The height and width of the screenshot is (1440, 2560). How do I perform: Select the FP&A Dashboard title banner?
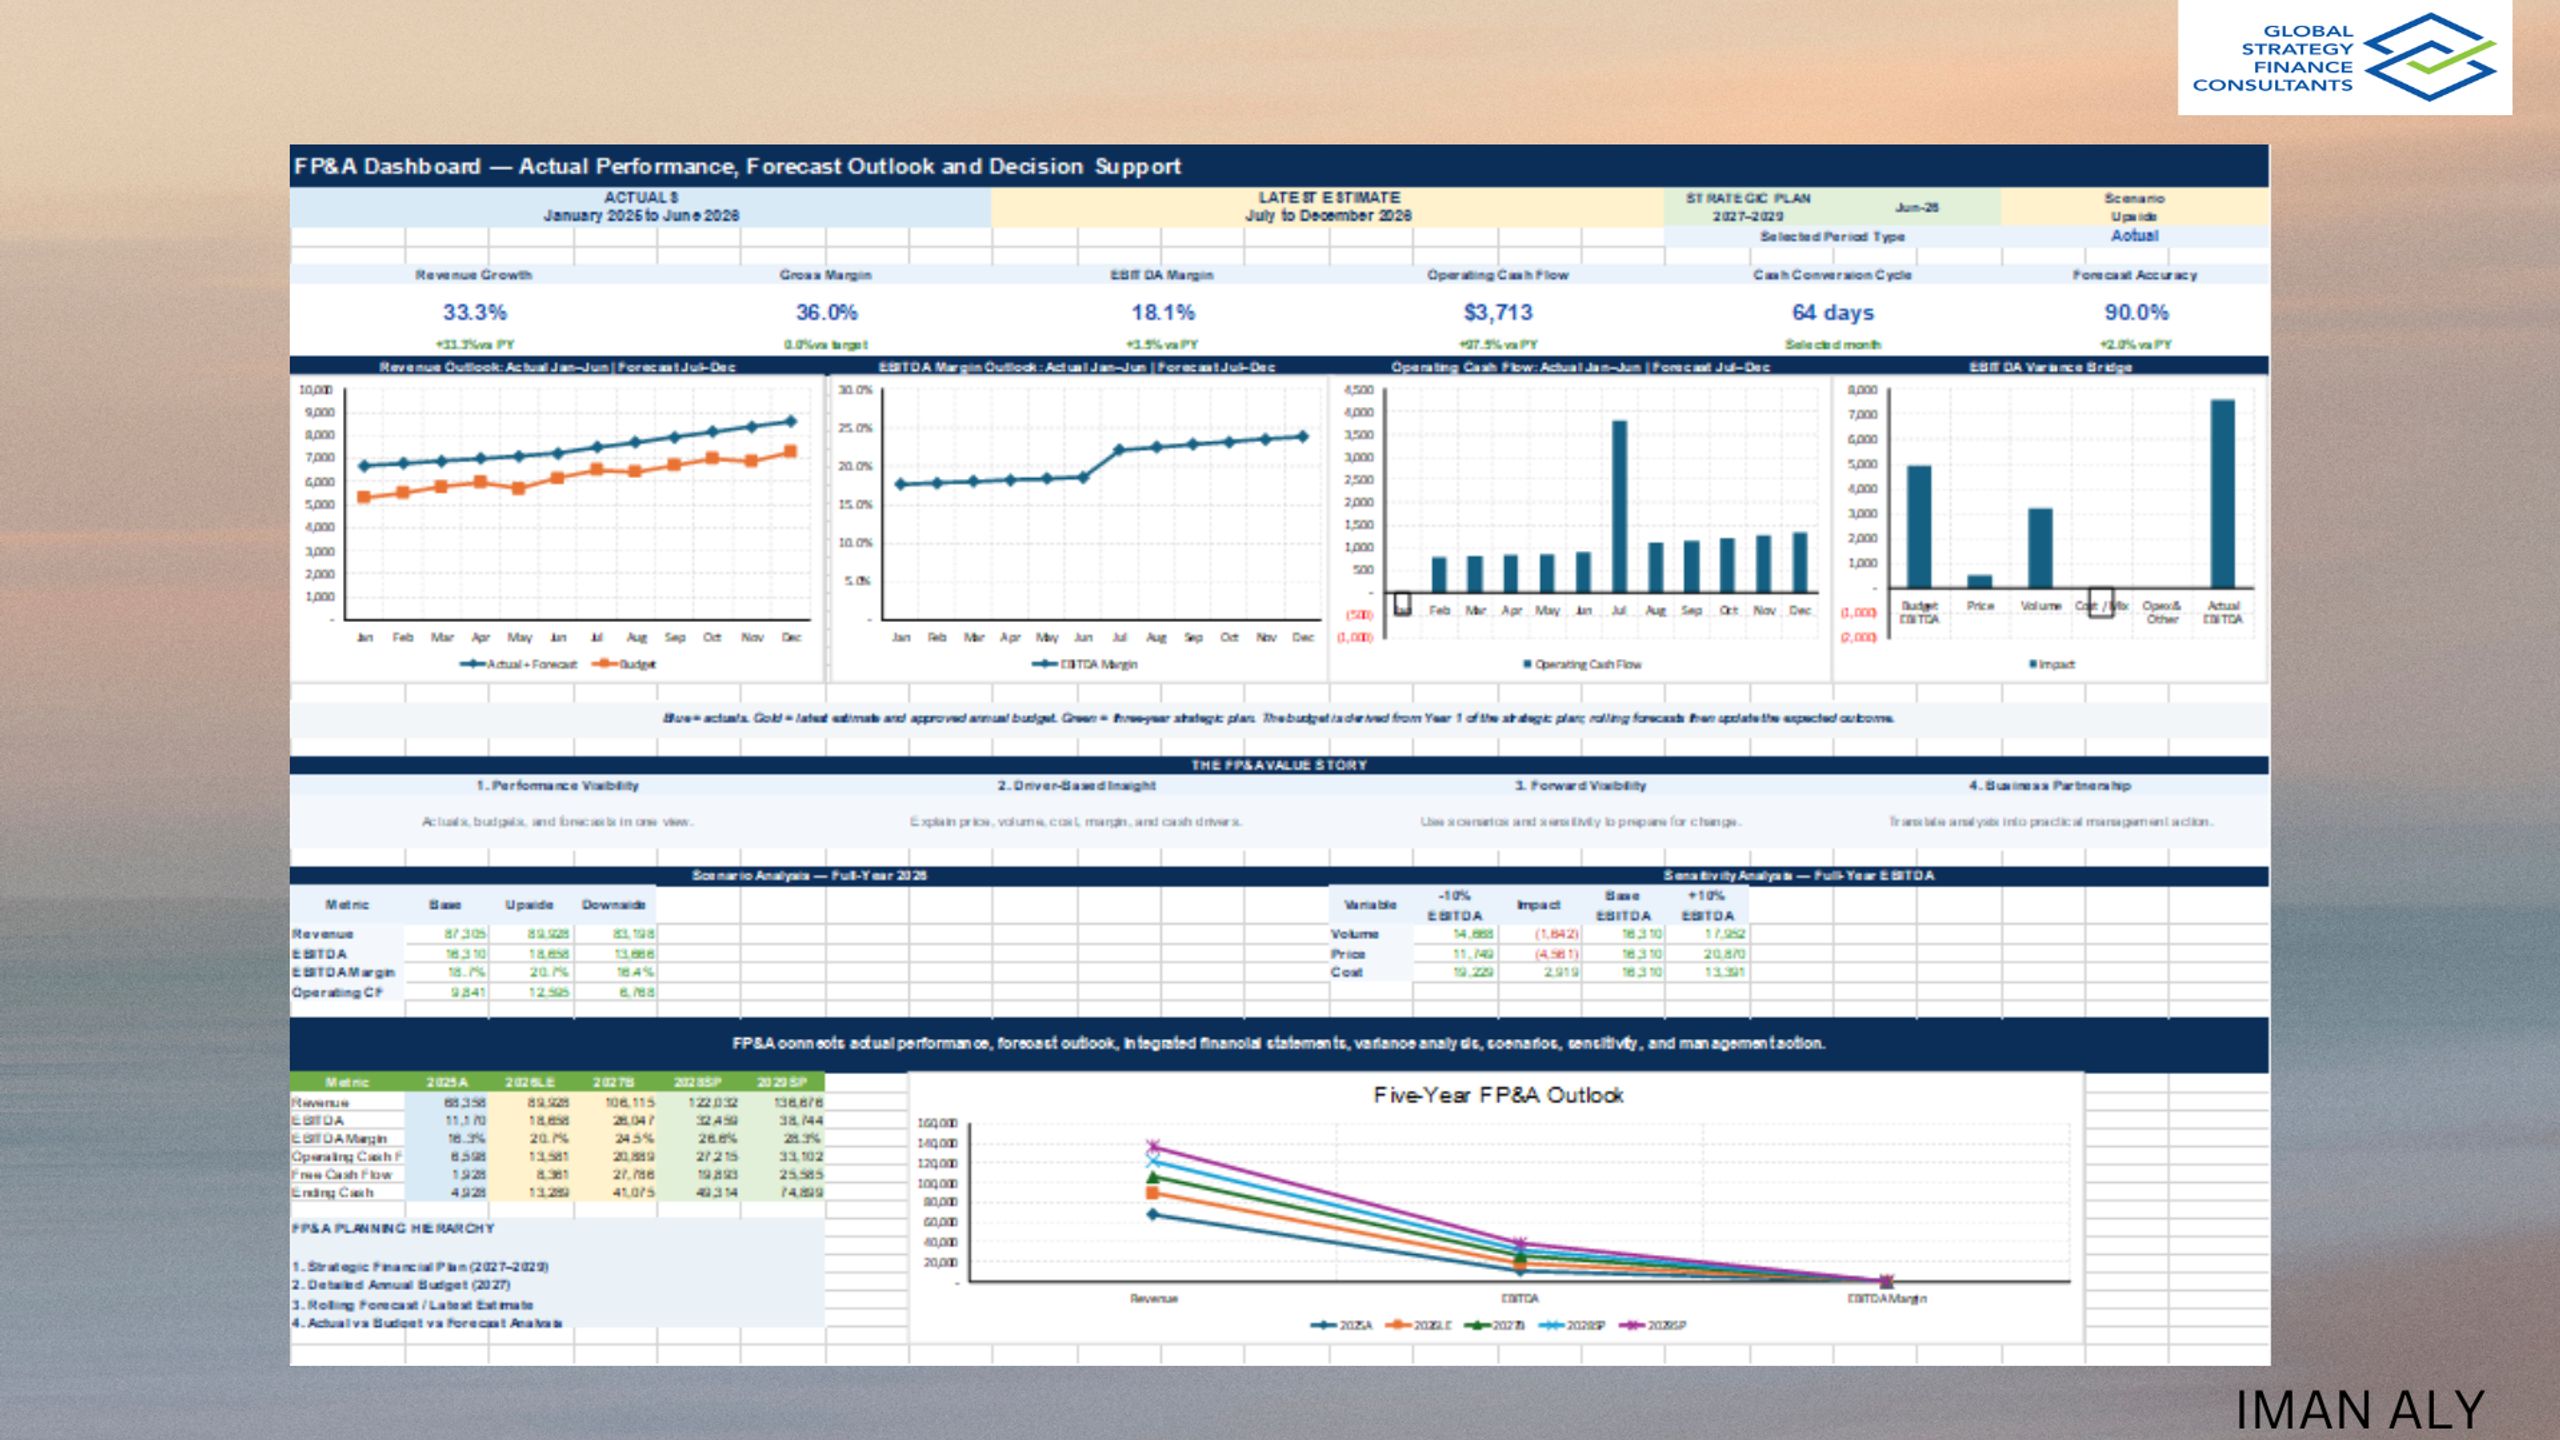click(x=1279, y=166)
